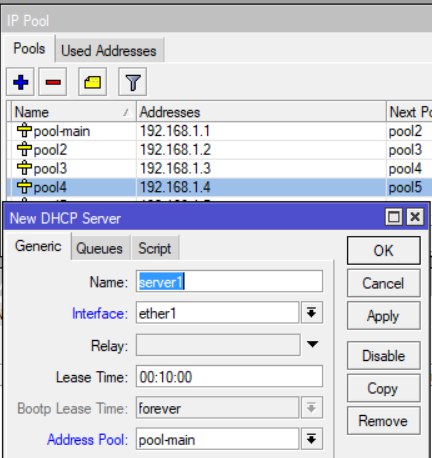Remove the selected pool with the minus icon
Viewport: 432px width, 458px height.
point(53,82)
